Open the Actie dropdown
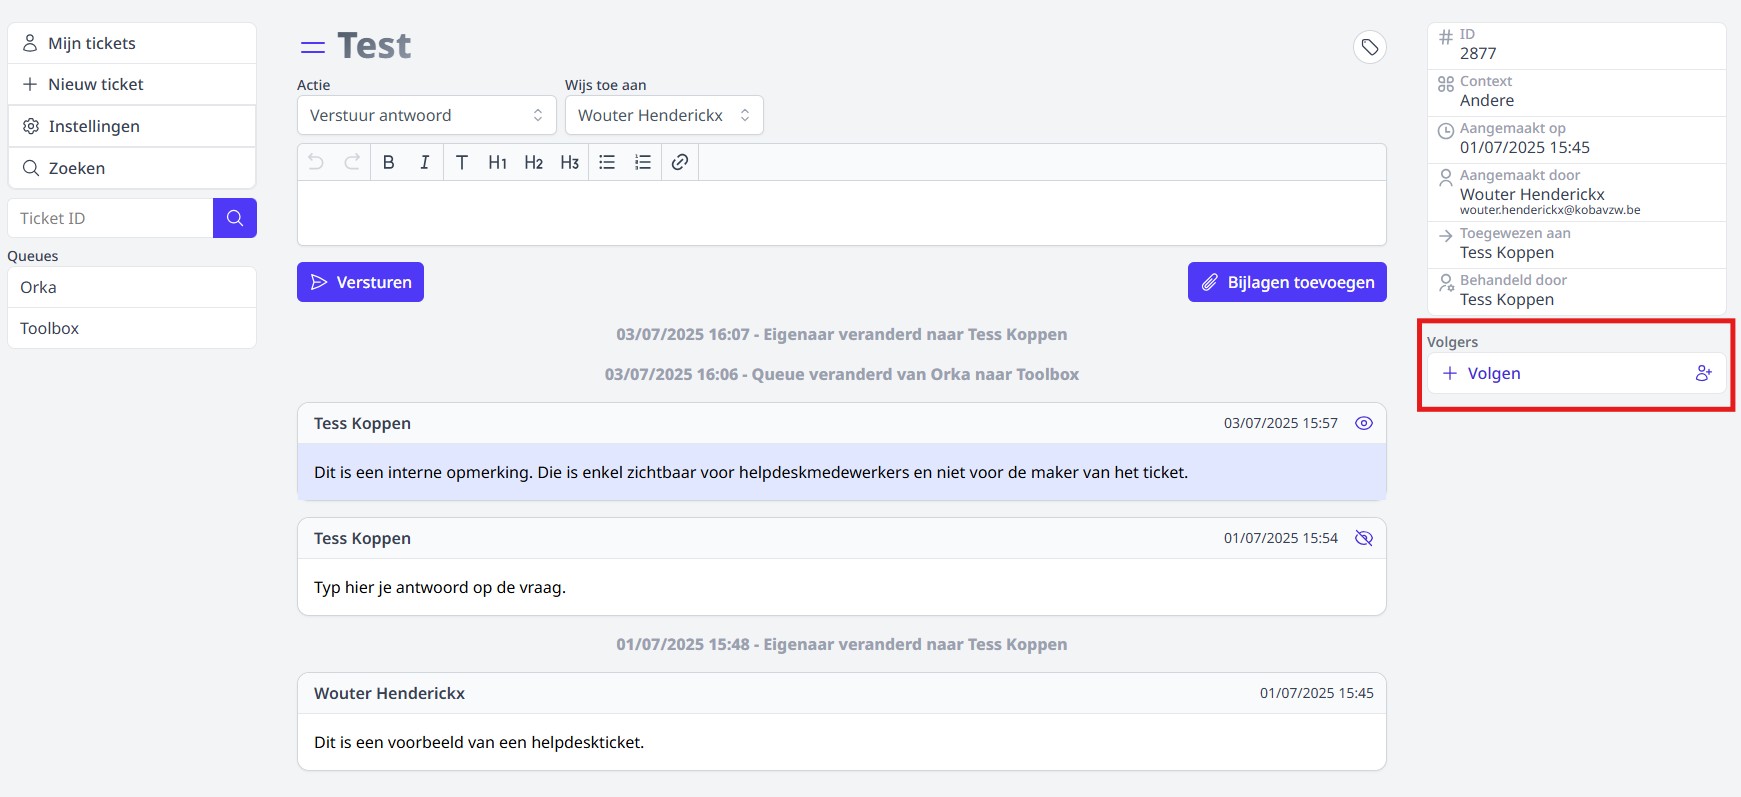This screenshot has height=797, width=1741. 426,115
